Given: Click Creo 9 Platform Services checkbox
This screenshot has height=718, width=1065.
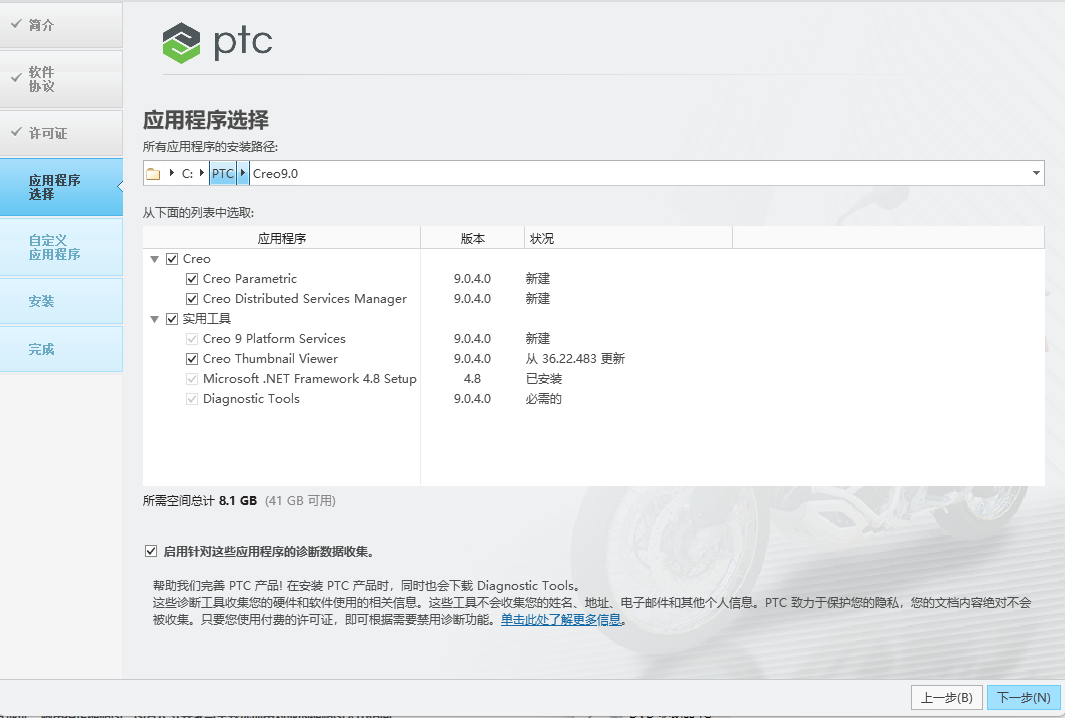Looking at the screenshot, I should (192, 339).
